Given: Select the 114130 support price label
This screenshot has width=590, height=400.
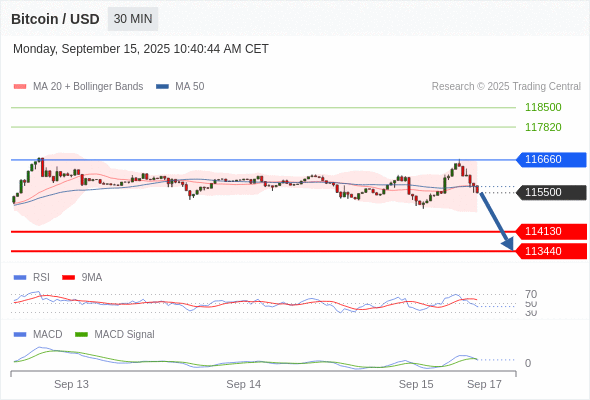Looking at the screenshot, I should pos(551,231).
